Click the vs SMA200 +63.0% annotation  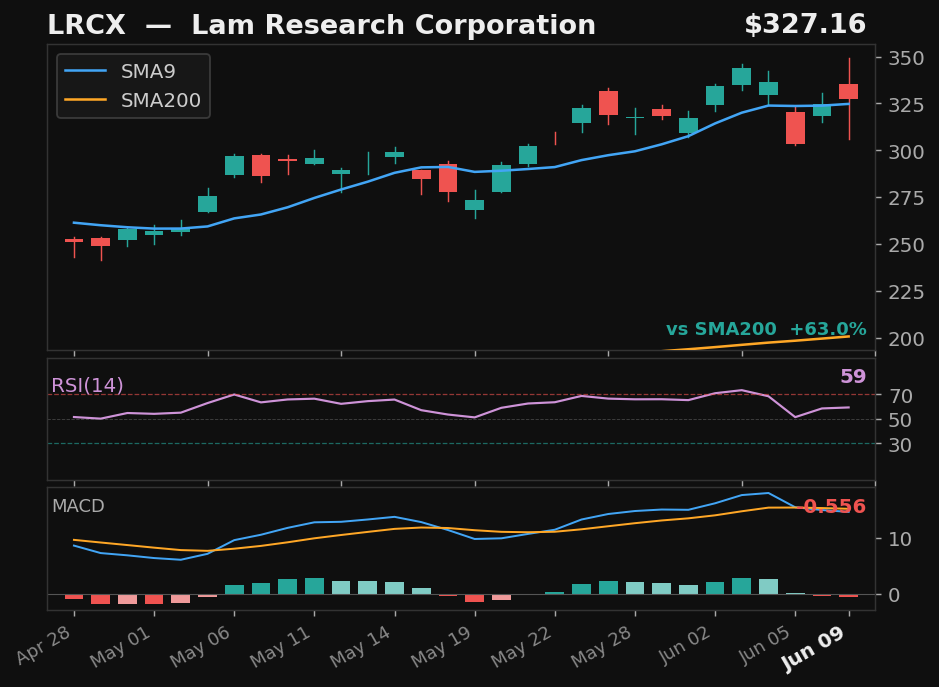coord(766,329)
